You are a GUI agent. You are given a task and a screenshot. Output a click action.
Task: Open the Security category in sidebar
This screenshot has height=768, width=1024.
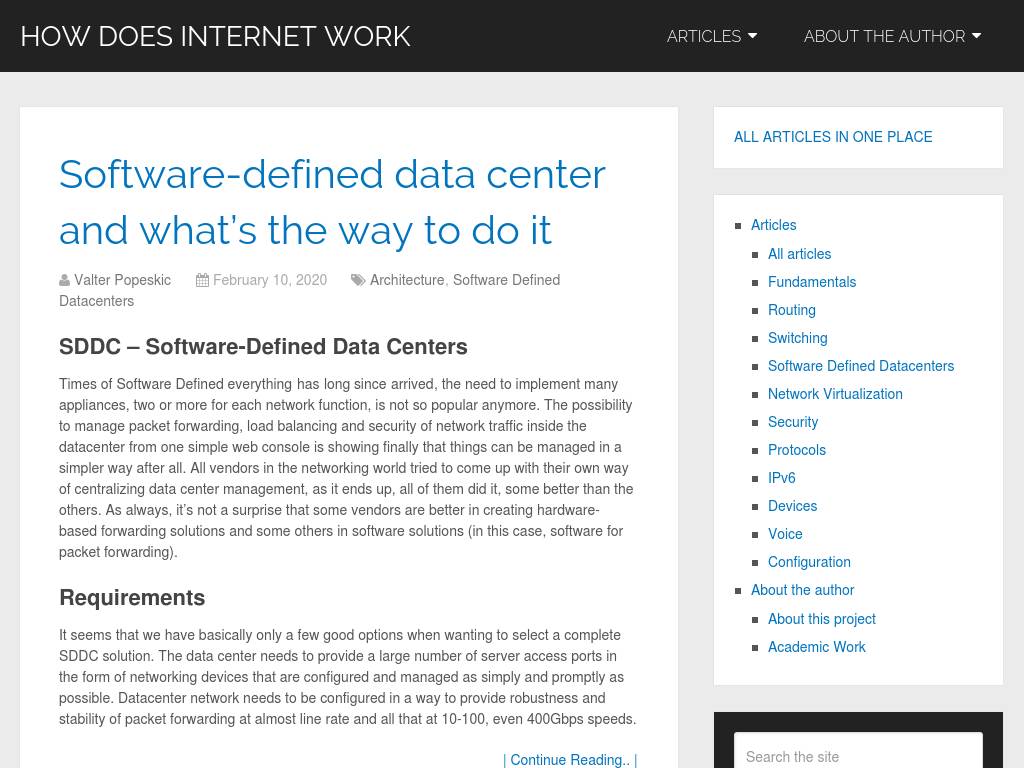coord(793,423)
